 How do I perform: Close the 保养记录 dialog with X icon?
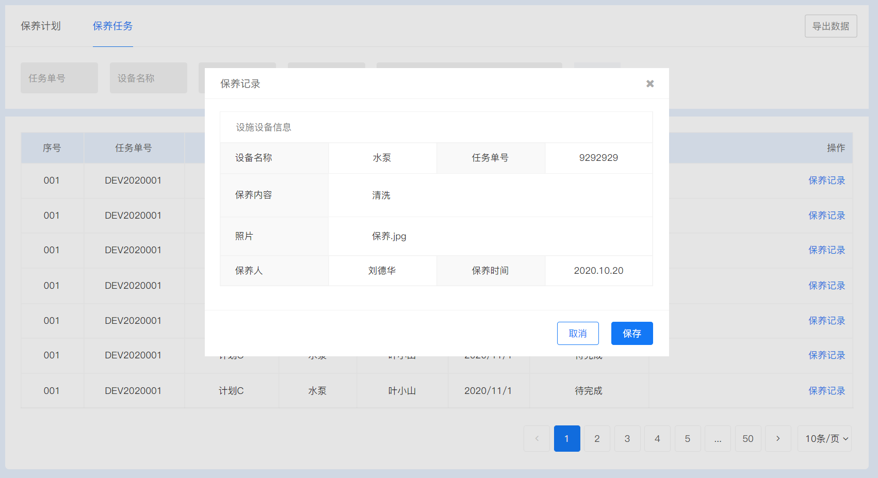(x=650, y=84)
